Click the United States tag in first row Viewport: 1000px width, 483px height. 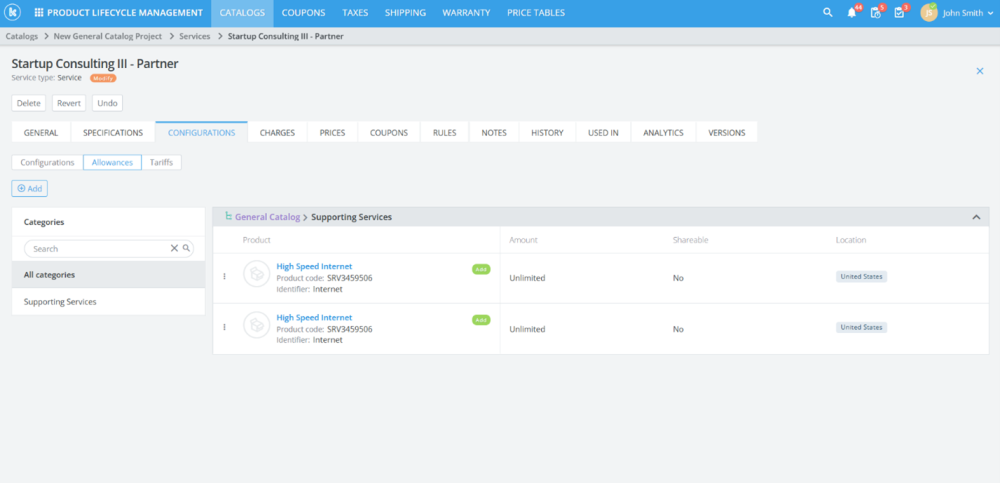[862, 276]
